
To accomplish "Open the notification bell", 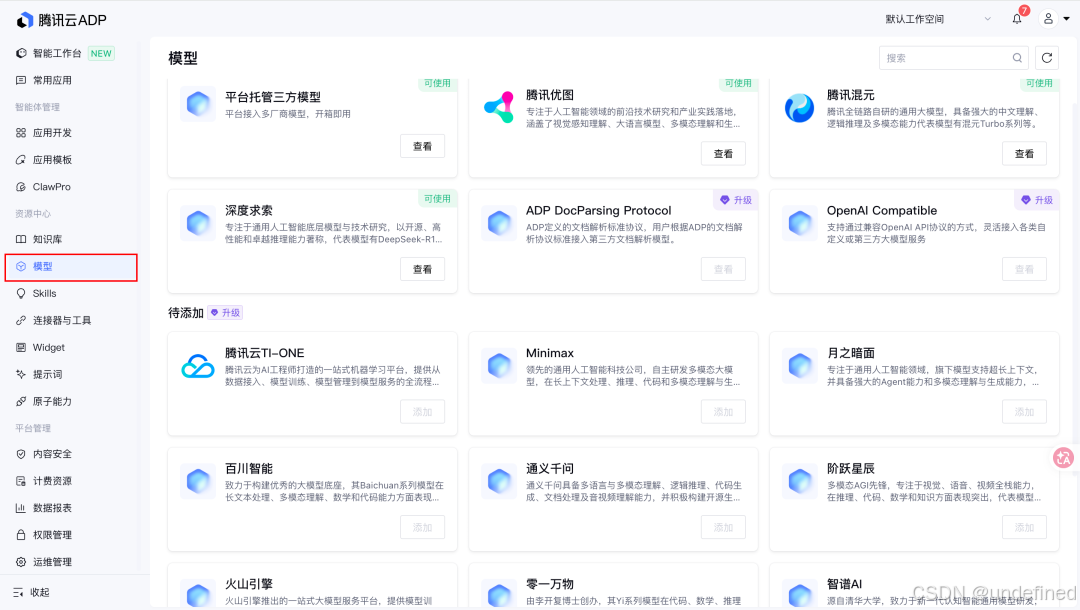I will 1017,19.
